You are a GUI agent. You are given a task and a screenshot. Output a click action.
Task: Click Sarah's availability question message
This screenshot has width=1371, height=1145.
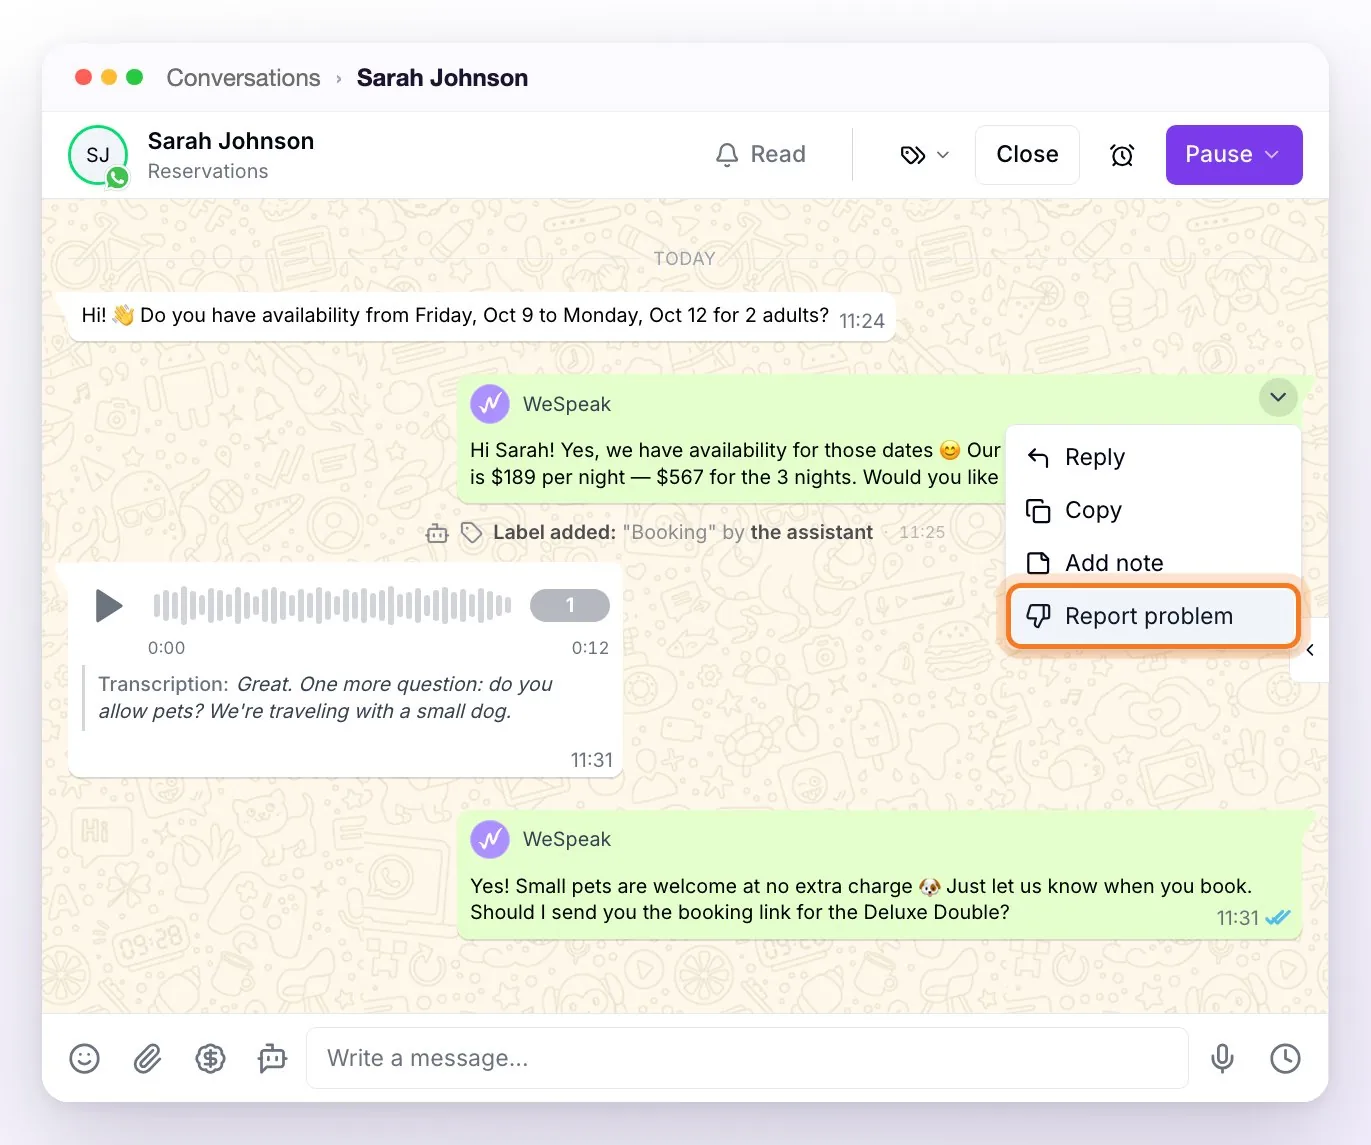[455, 316]
